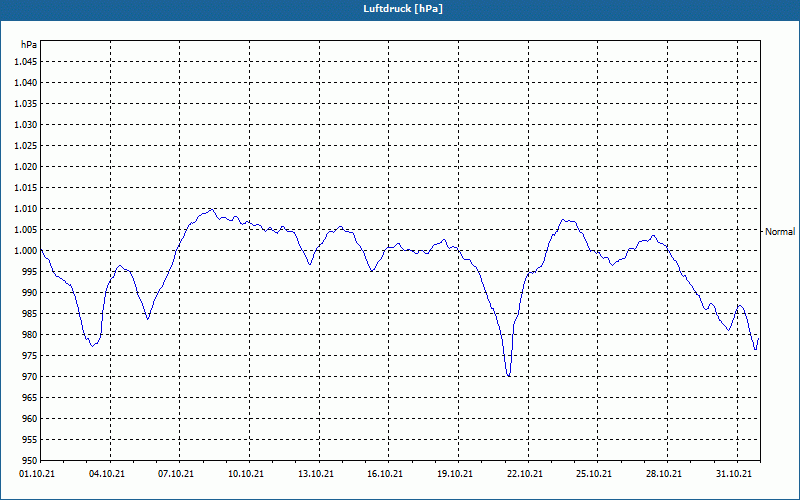Screen dimensions: 800x500
Task: Select the 1.030 y-axis label
Action: point(27,124)
